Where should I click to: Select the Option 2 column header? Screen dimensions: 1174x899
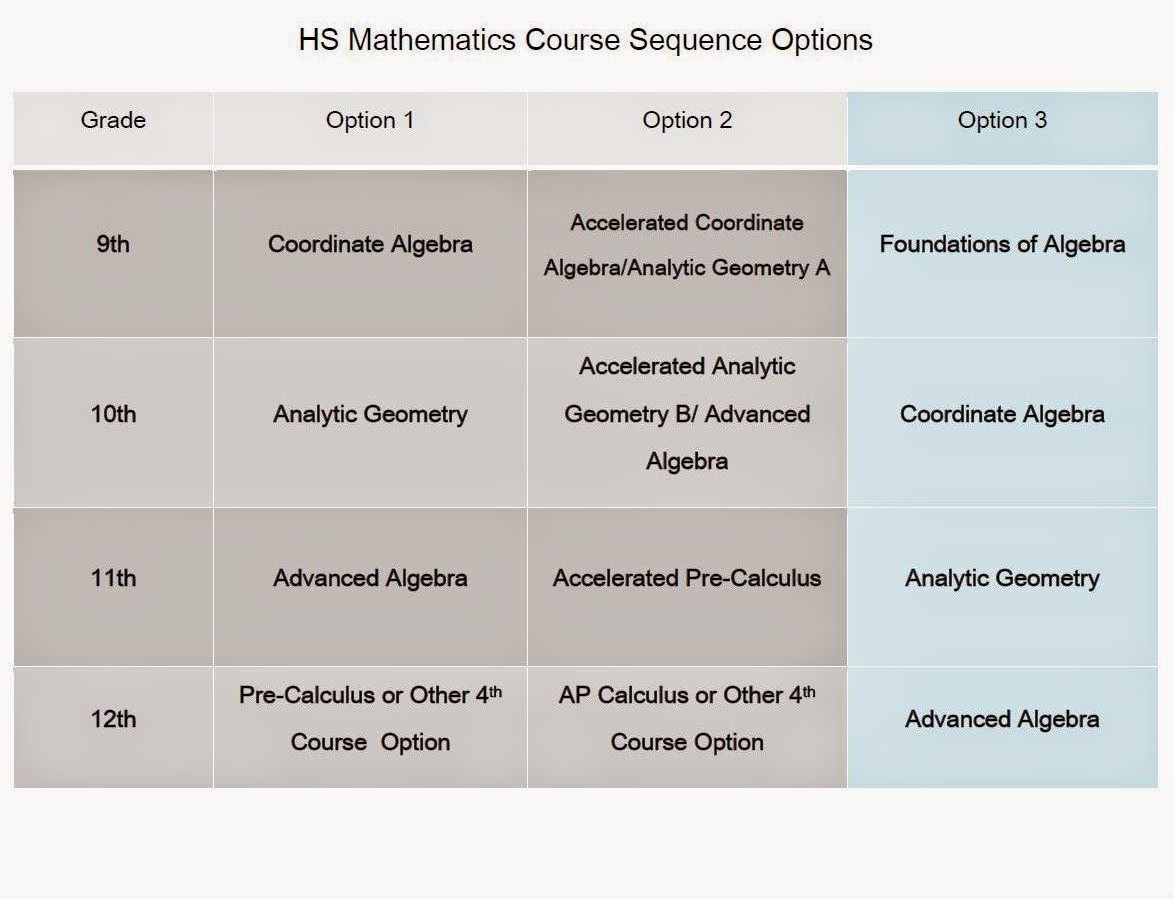[687, 121]
